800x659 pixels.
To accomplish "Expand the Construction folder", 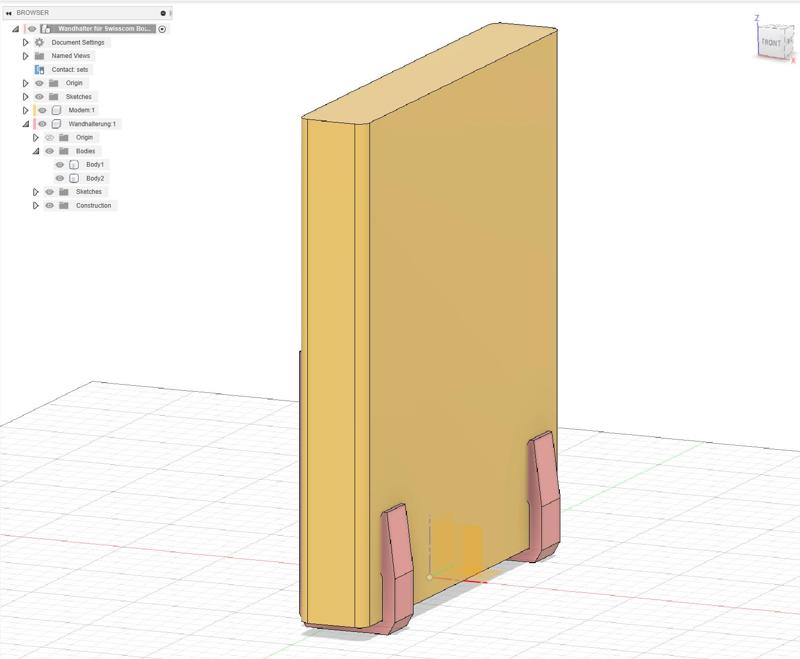I will coord(36,206).
